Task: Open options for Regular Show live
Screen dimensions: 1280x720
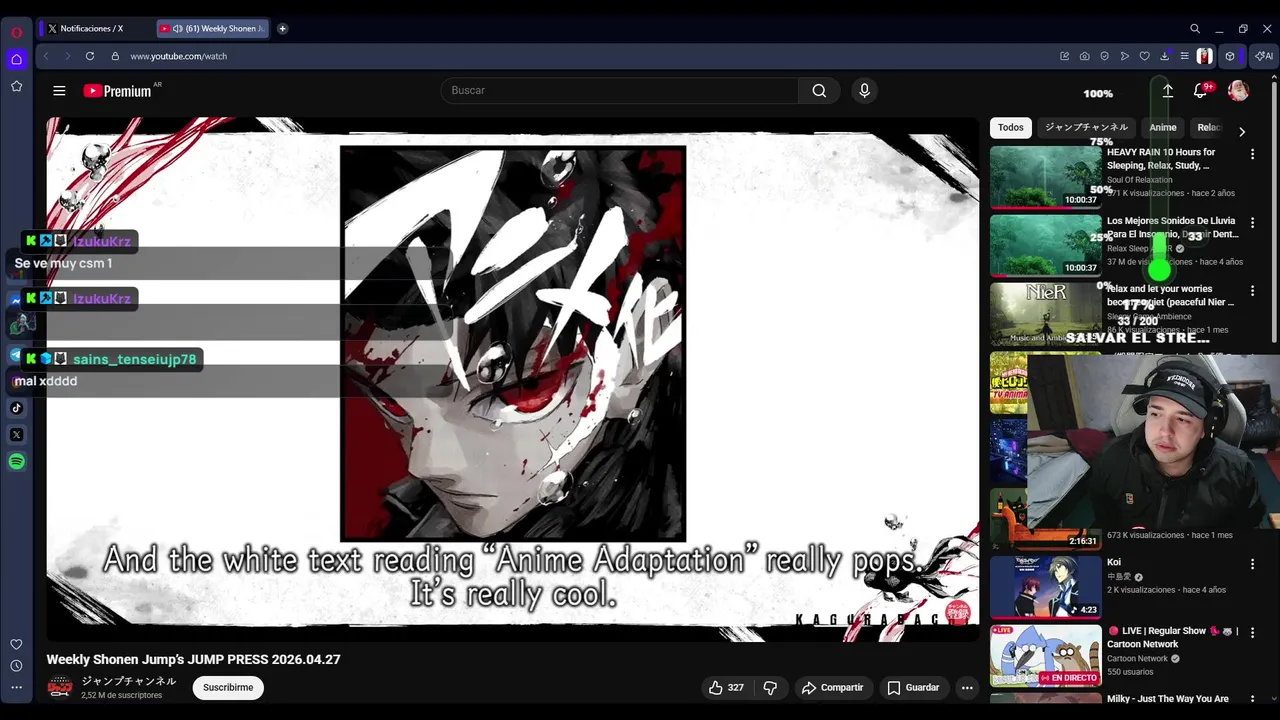Action: point(1252,632)
